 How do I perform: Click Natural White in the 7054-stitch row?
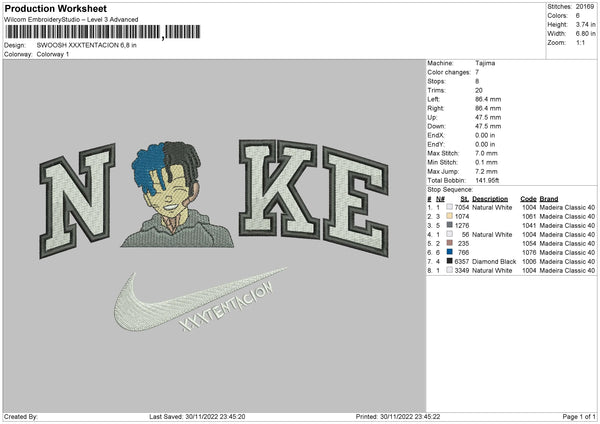tap(492, 207)
